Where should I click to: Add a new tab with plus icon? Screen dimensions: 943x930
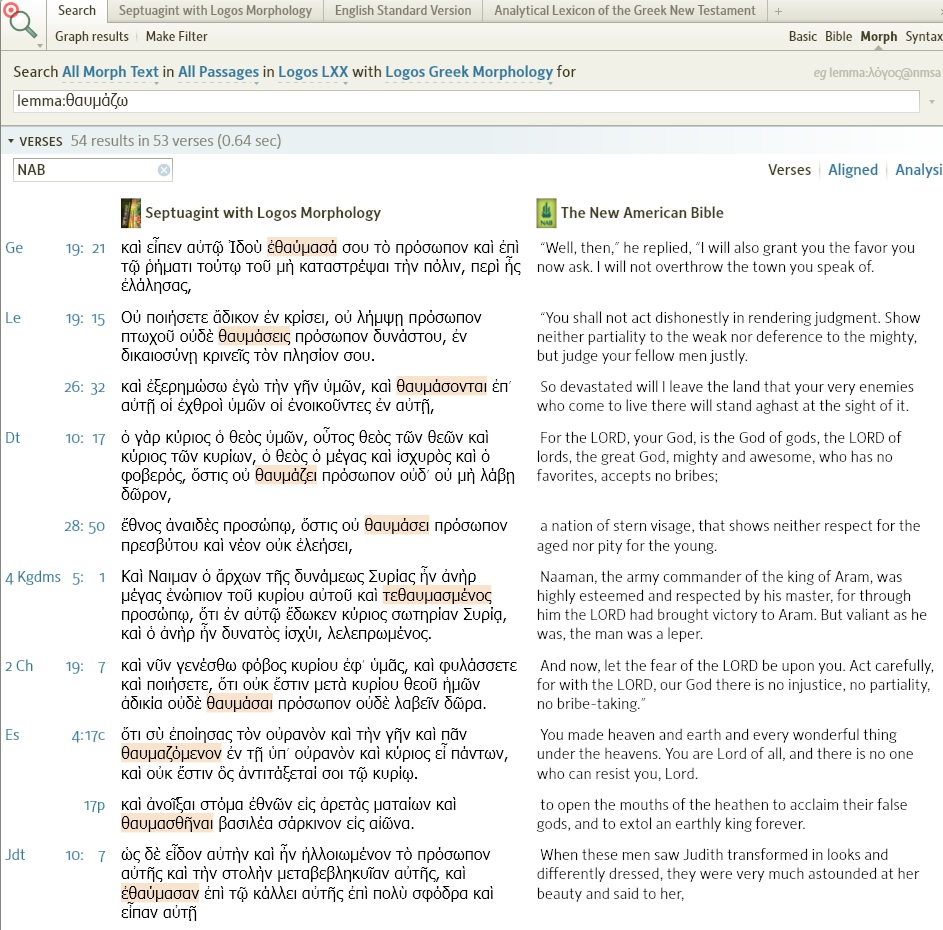coord(778,11)
